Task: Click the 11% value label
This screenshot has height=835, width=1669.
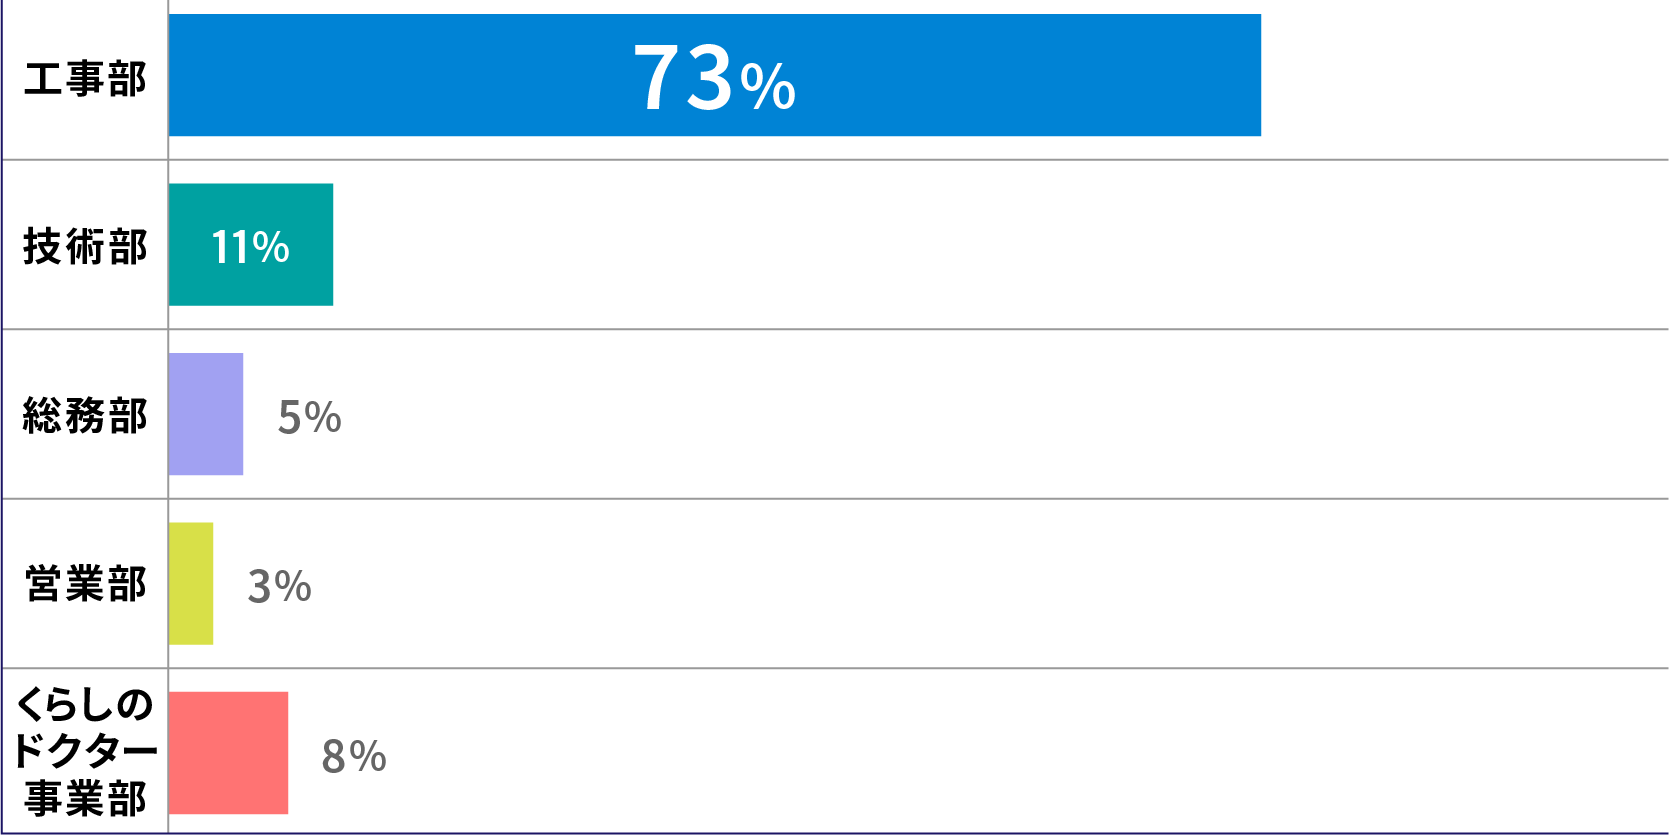Action: 250,247
